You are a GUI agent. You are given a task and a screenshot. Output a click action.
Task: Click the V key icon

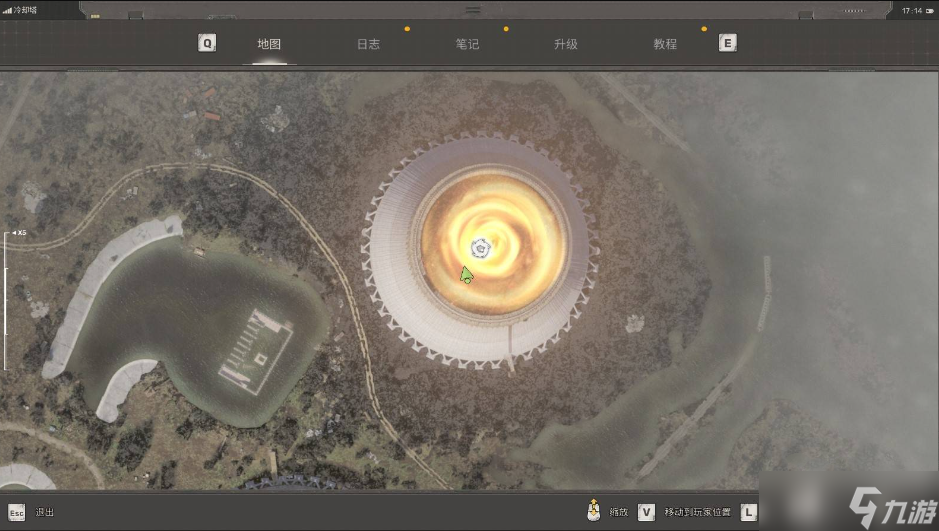pos(646,512)
